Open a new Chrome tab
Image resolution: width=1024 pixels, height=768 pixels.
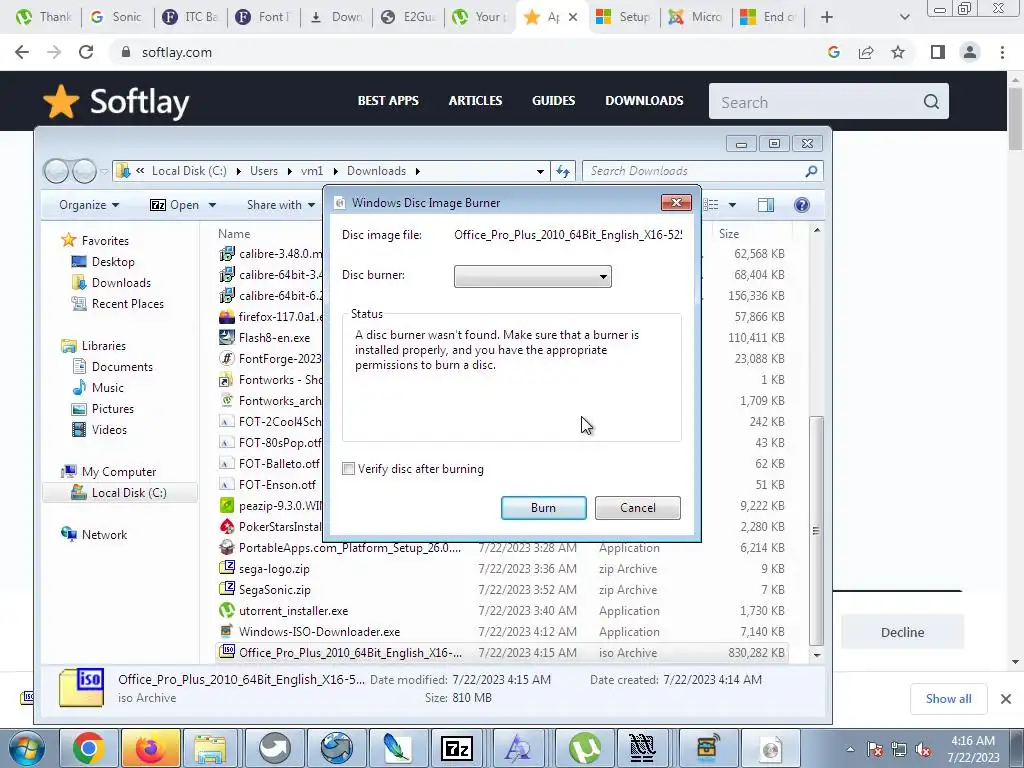click(827, 17)
